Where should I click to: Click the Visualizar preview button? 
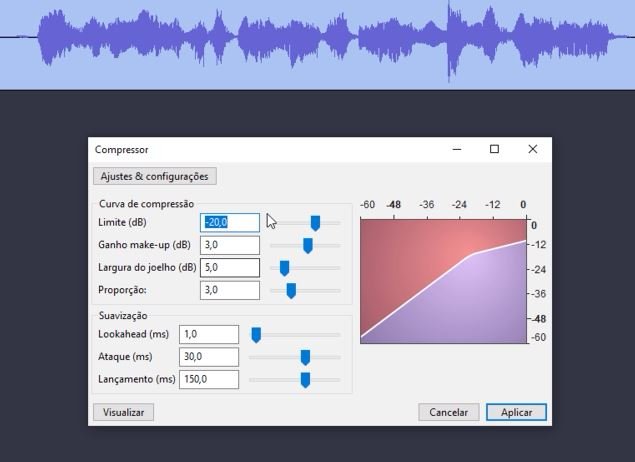click(x=124, y=412)
